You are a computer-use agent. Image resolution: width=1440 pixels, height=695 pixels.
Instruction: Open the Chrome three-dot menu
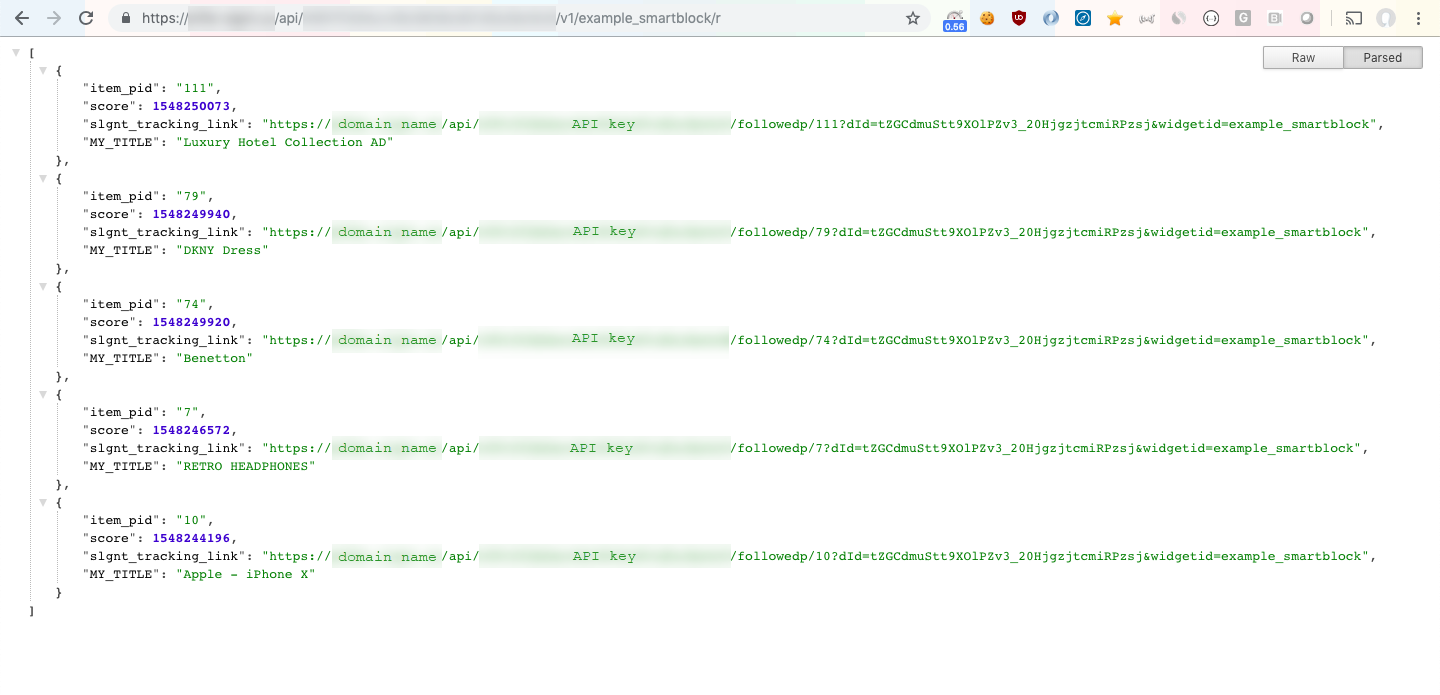click(1418, 18)
